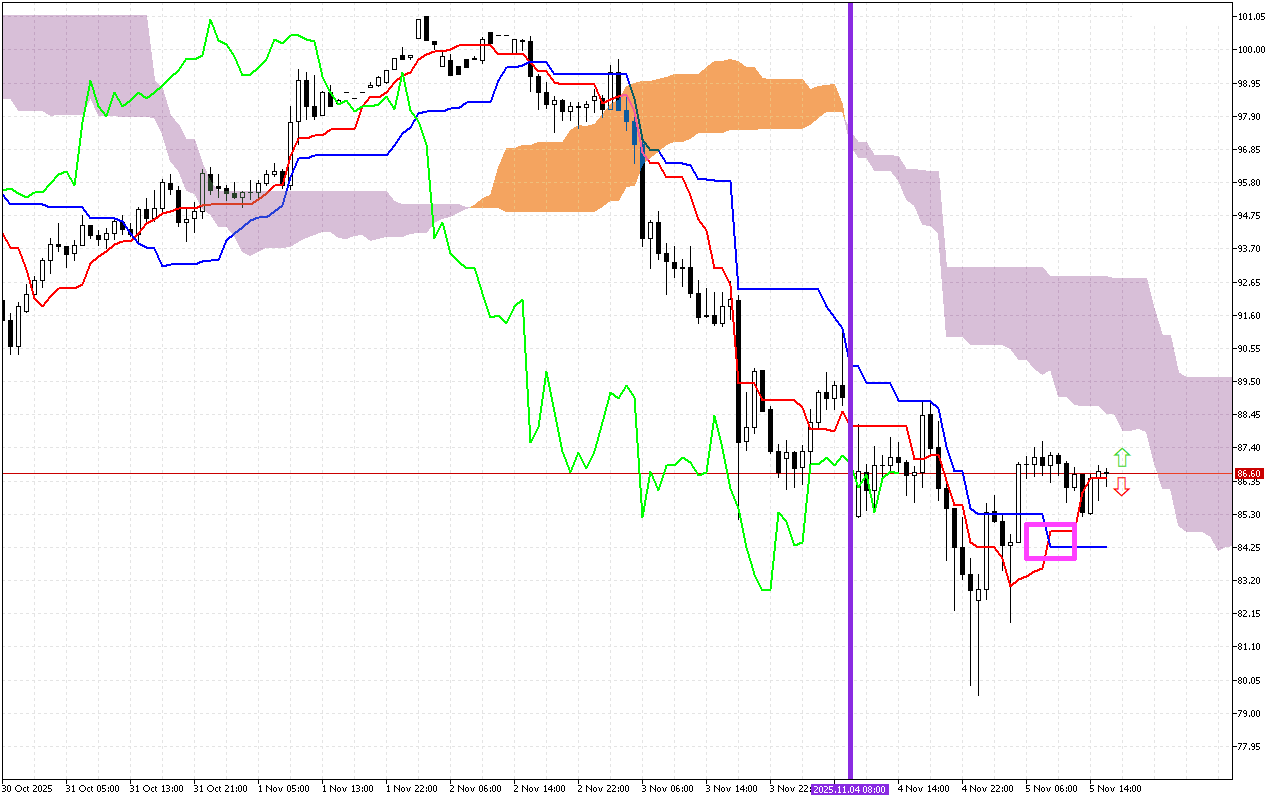Screen dimensions: 1280x800
Task: Click the 3 Nov 14:00 time label
Action: 730,789
